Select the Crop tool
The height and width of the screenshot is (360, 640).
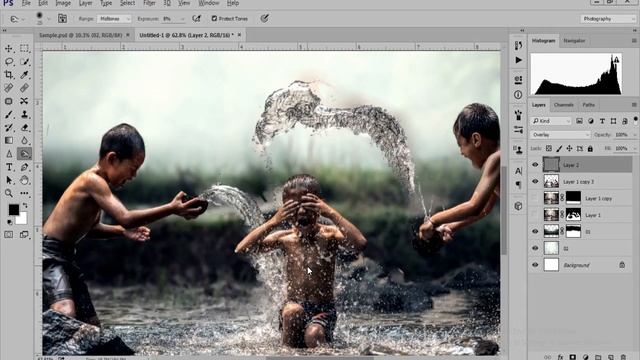pos(9,75)
